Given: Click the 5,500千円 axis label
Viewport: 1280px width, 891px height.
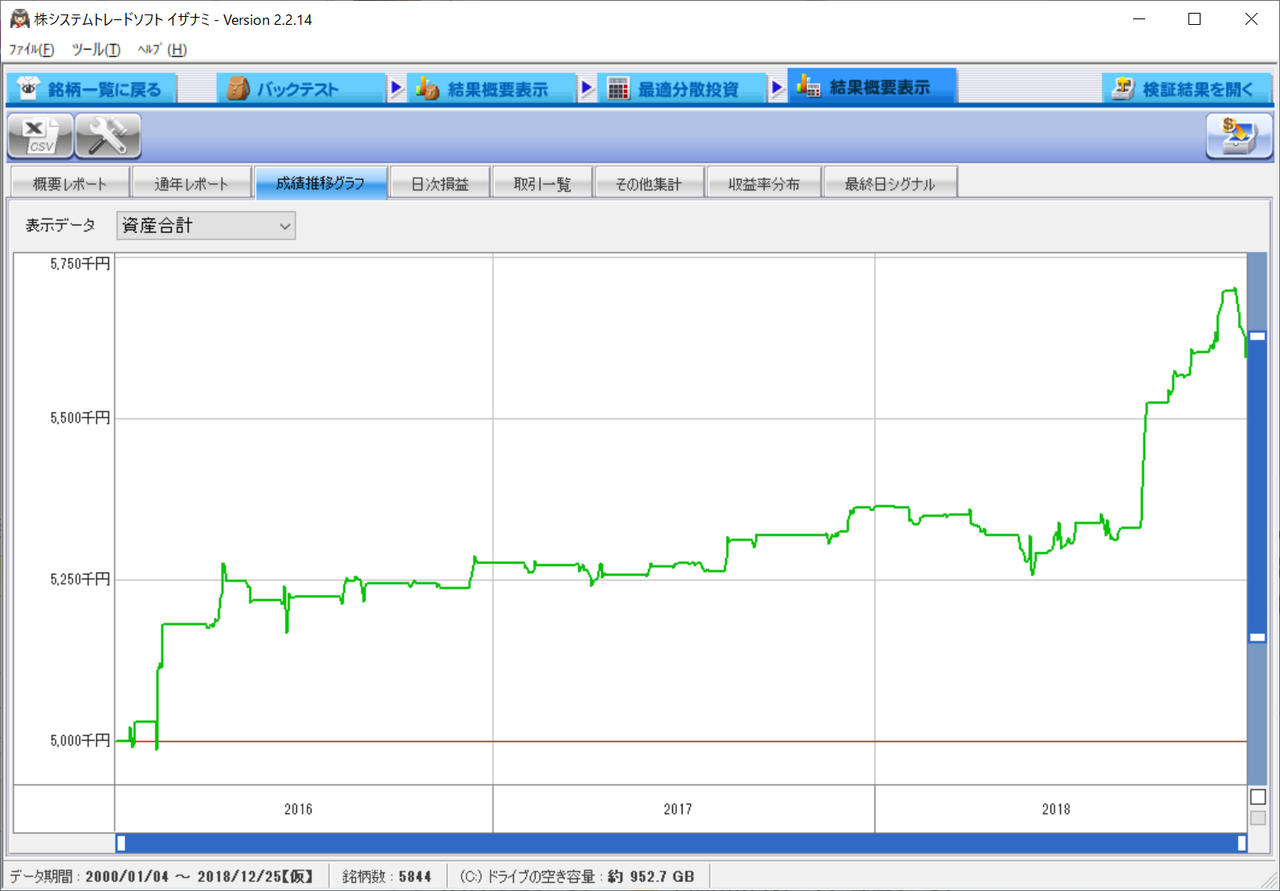Looking at the screenshot, I should pyautogui.click(x=80, y=418).
